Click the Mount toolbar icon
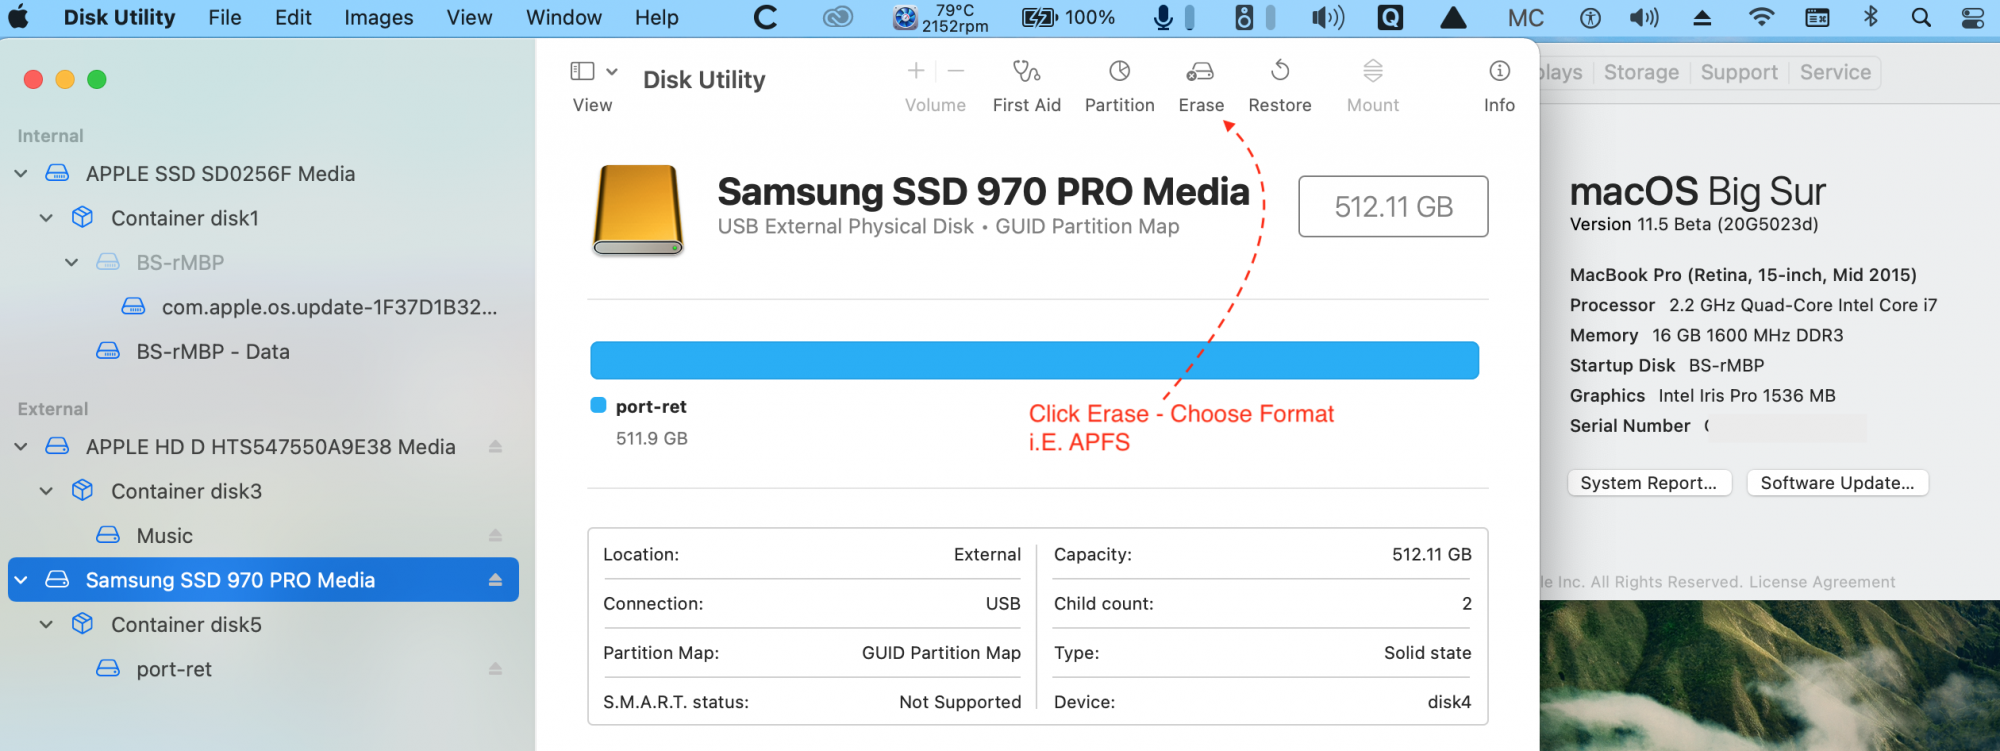 [x=1373, y=71]
